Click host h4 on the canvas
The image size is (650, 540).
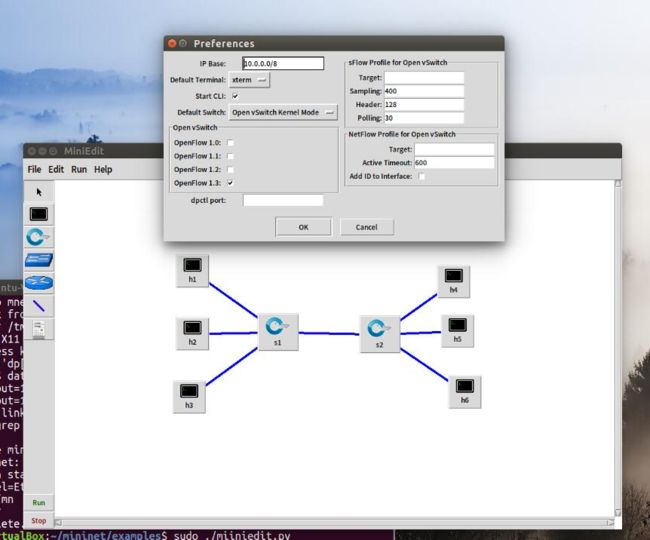(454, 281)
